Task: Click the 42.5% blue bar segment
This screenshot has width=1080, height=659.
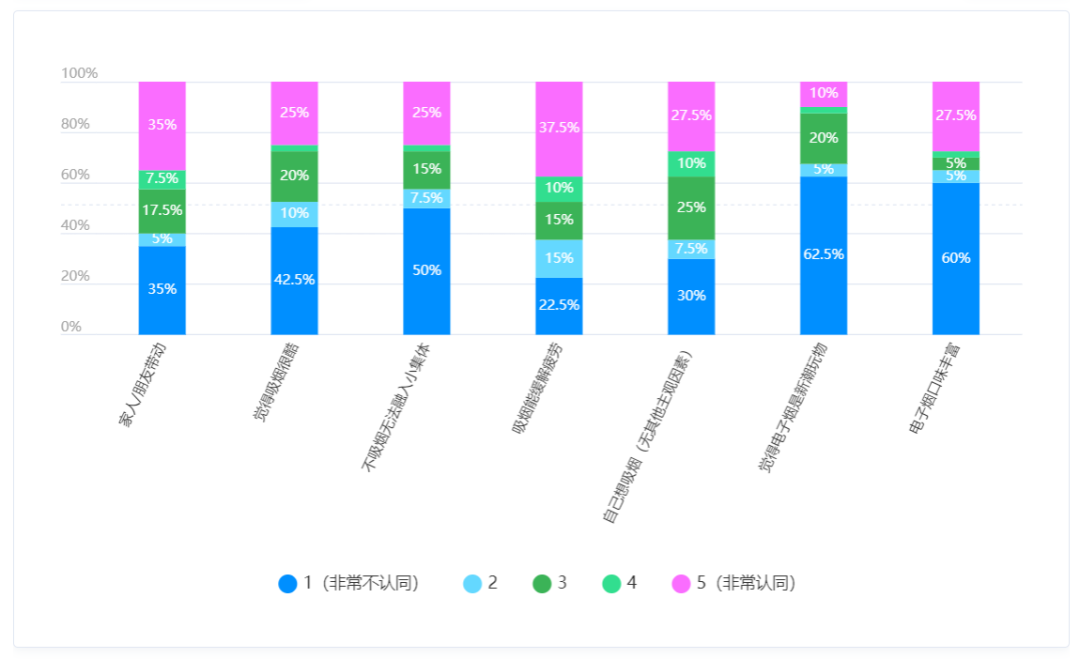Action: click(x=294, y=280)
